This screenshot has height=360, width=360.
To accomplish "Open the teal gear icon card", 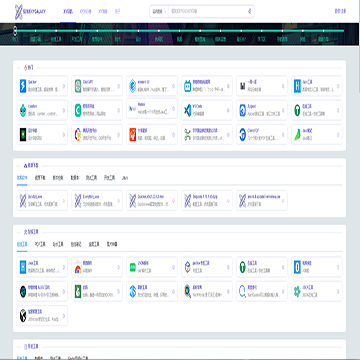I will (317, 291).
